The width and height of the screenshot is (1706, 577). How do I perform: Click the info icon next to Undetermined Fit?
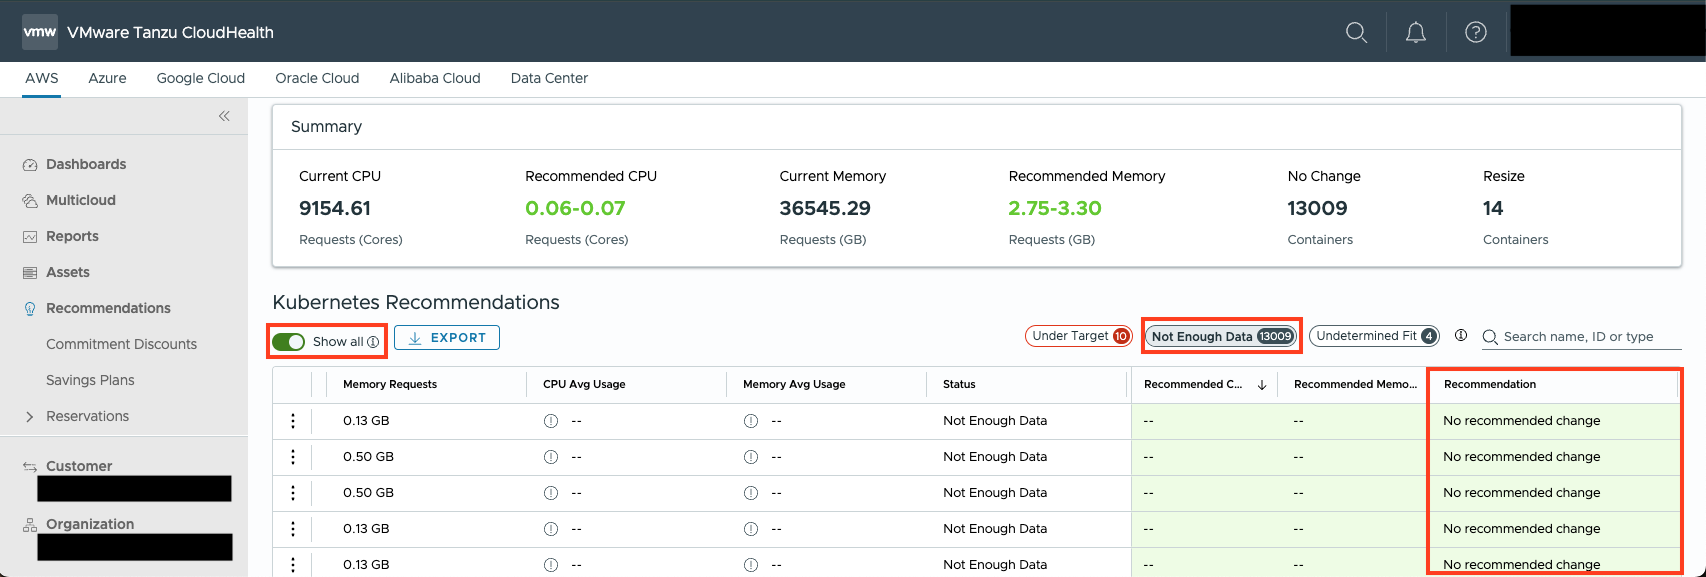(1461, 336)
